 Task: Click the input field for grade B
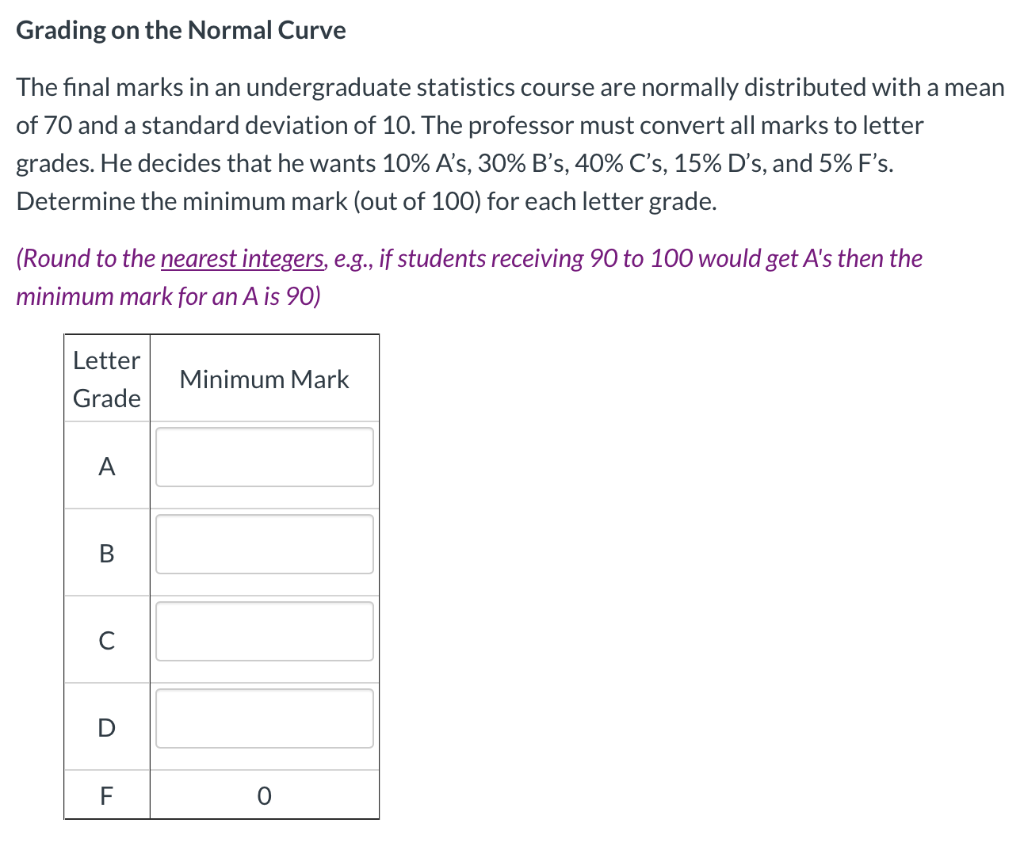(x=263, y=544)
